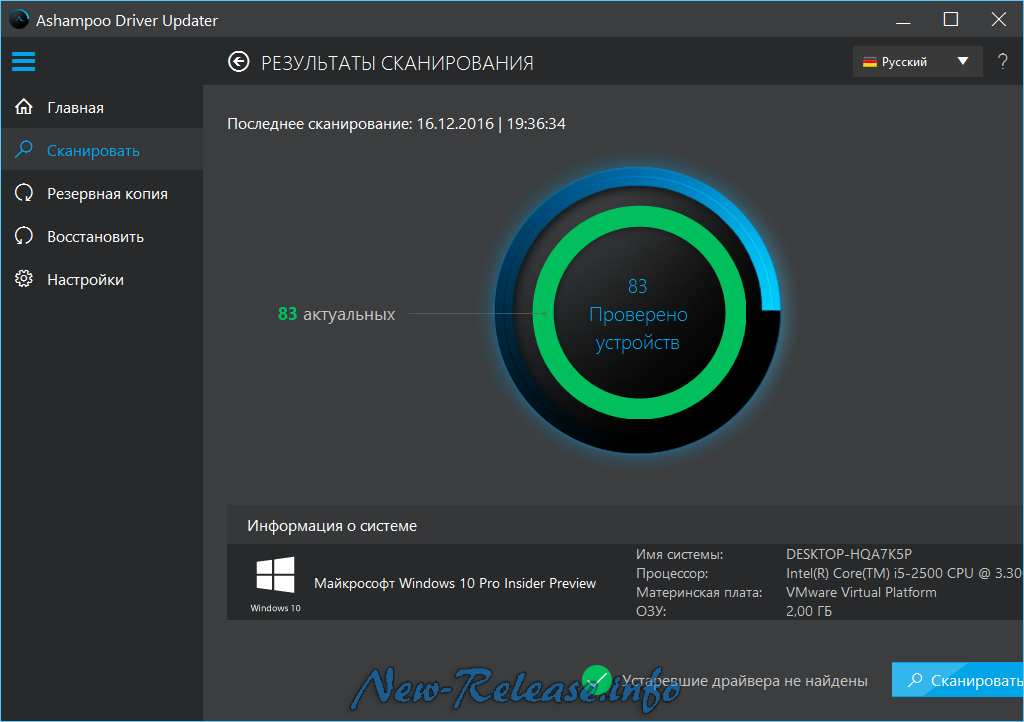1024x722 pixels.
Task: Click the Intel(R) Core(TM) i5-2500 CPU value
Action: (904, 573)
